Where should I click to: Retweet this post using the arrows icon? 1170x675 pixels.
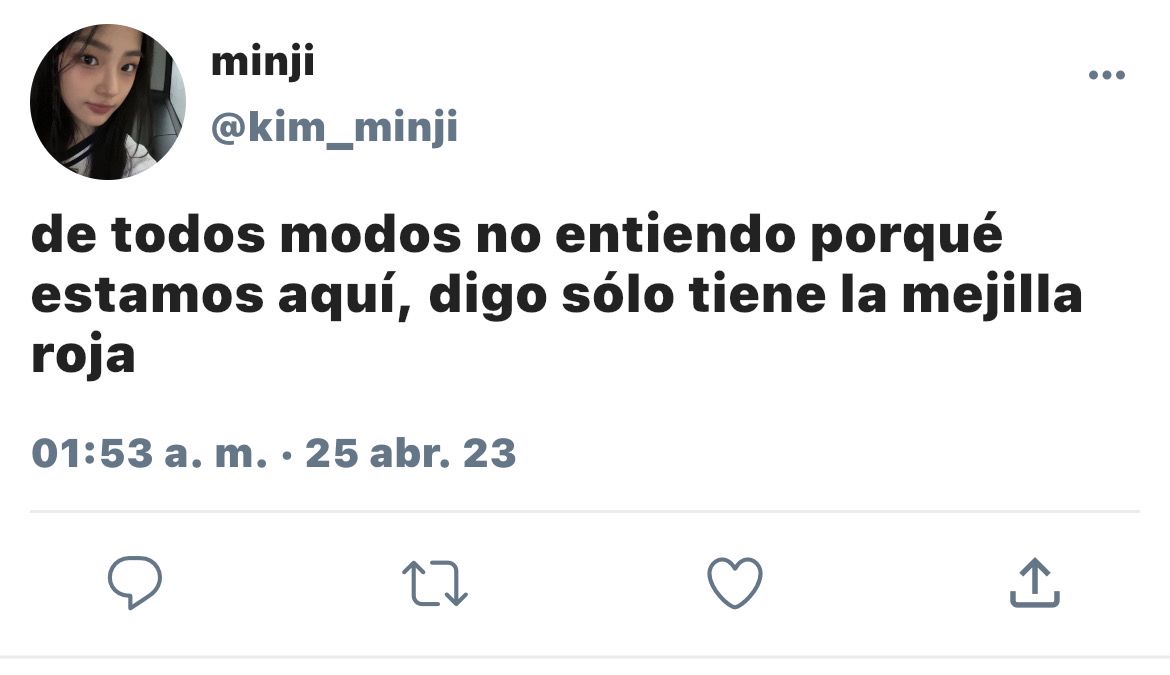[435, 583]
